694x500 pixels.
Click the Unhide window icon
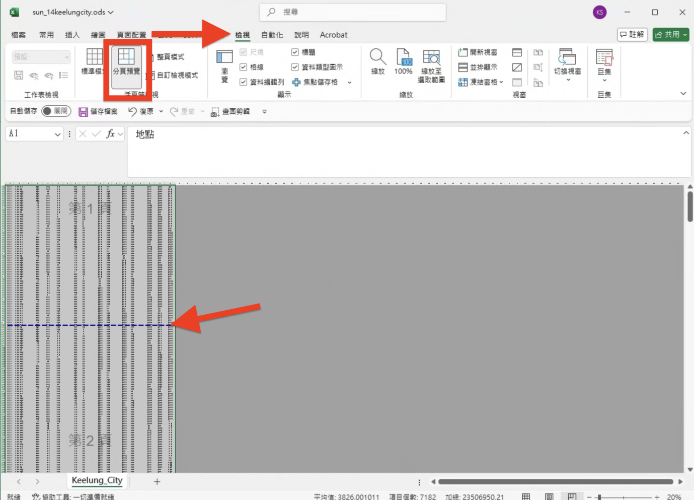pos(517,82)
